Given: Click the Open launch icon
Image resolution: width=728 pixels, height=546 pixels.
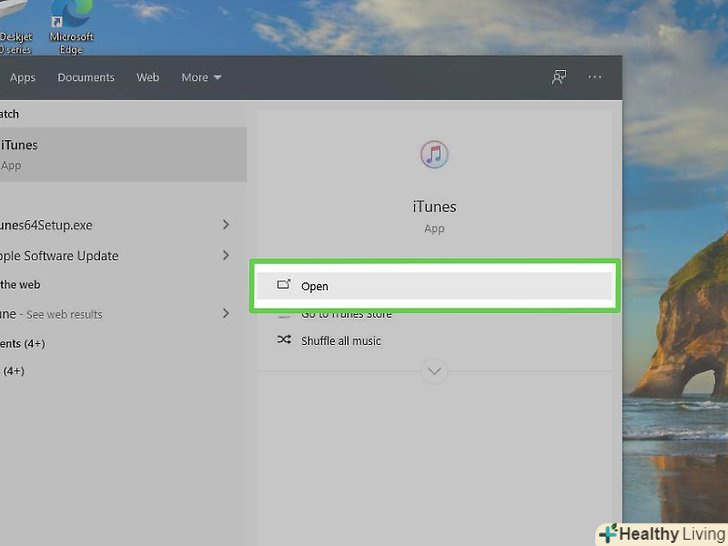Looking at the screenshot, I should coord(284,285).
